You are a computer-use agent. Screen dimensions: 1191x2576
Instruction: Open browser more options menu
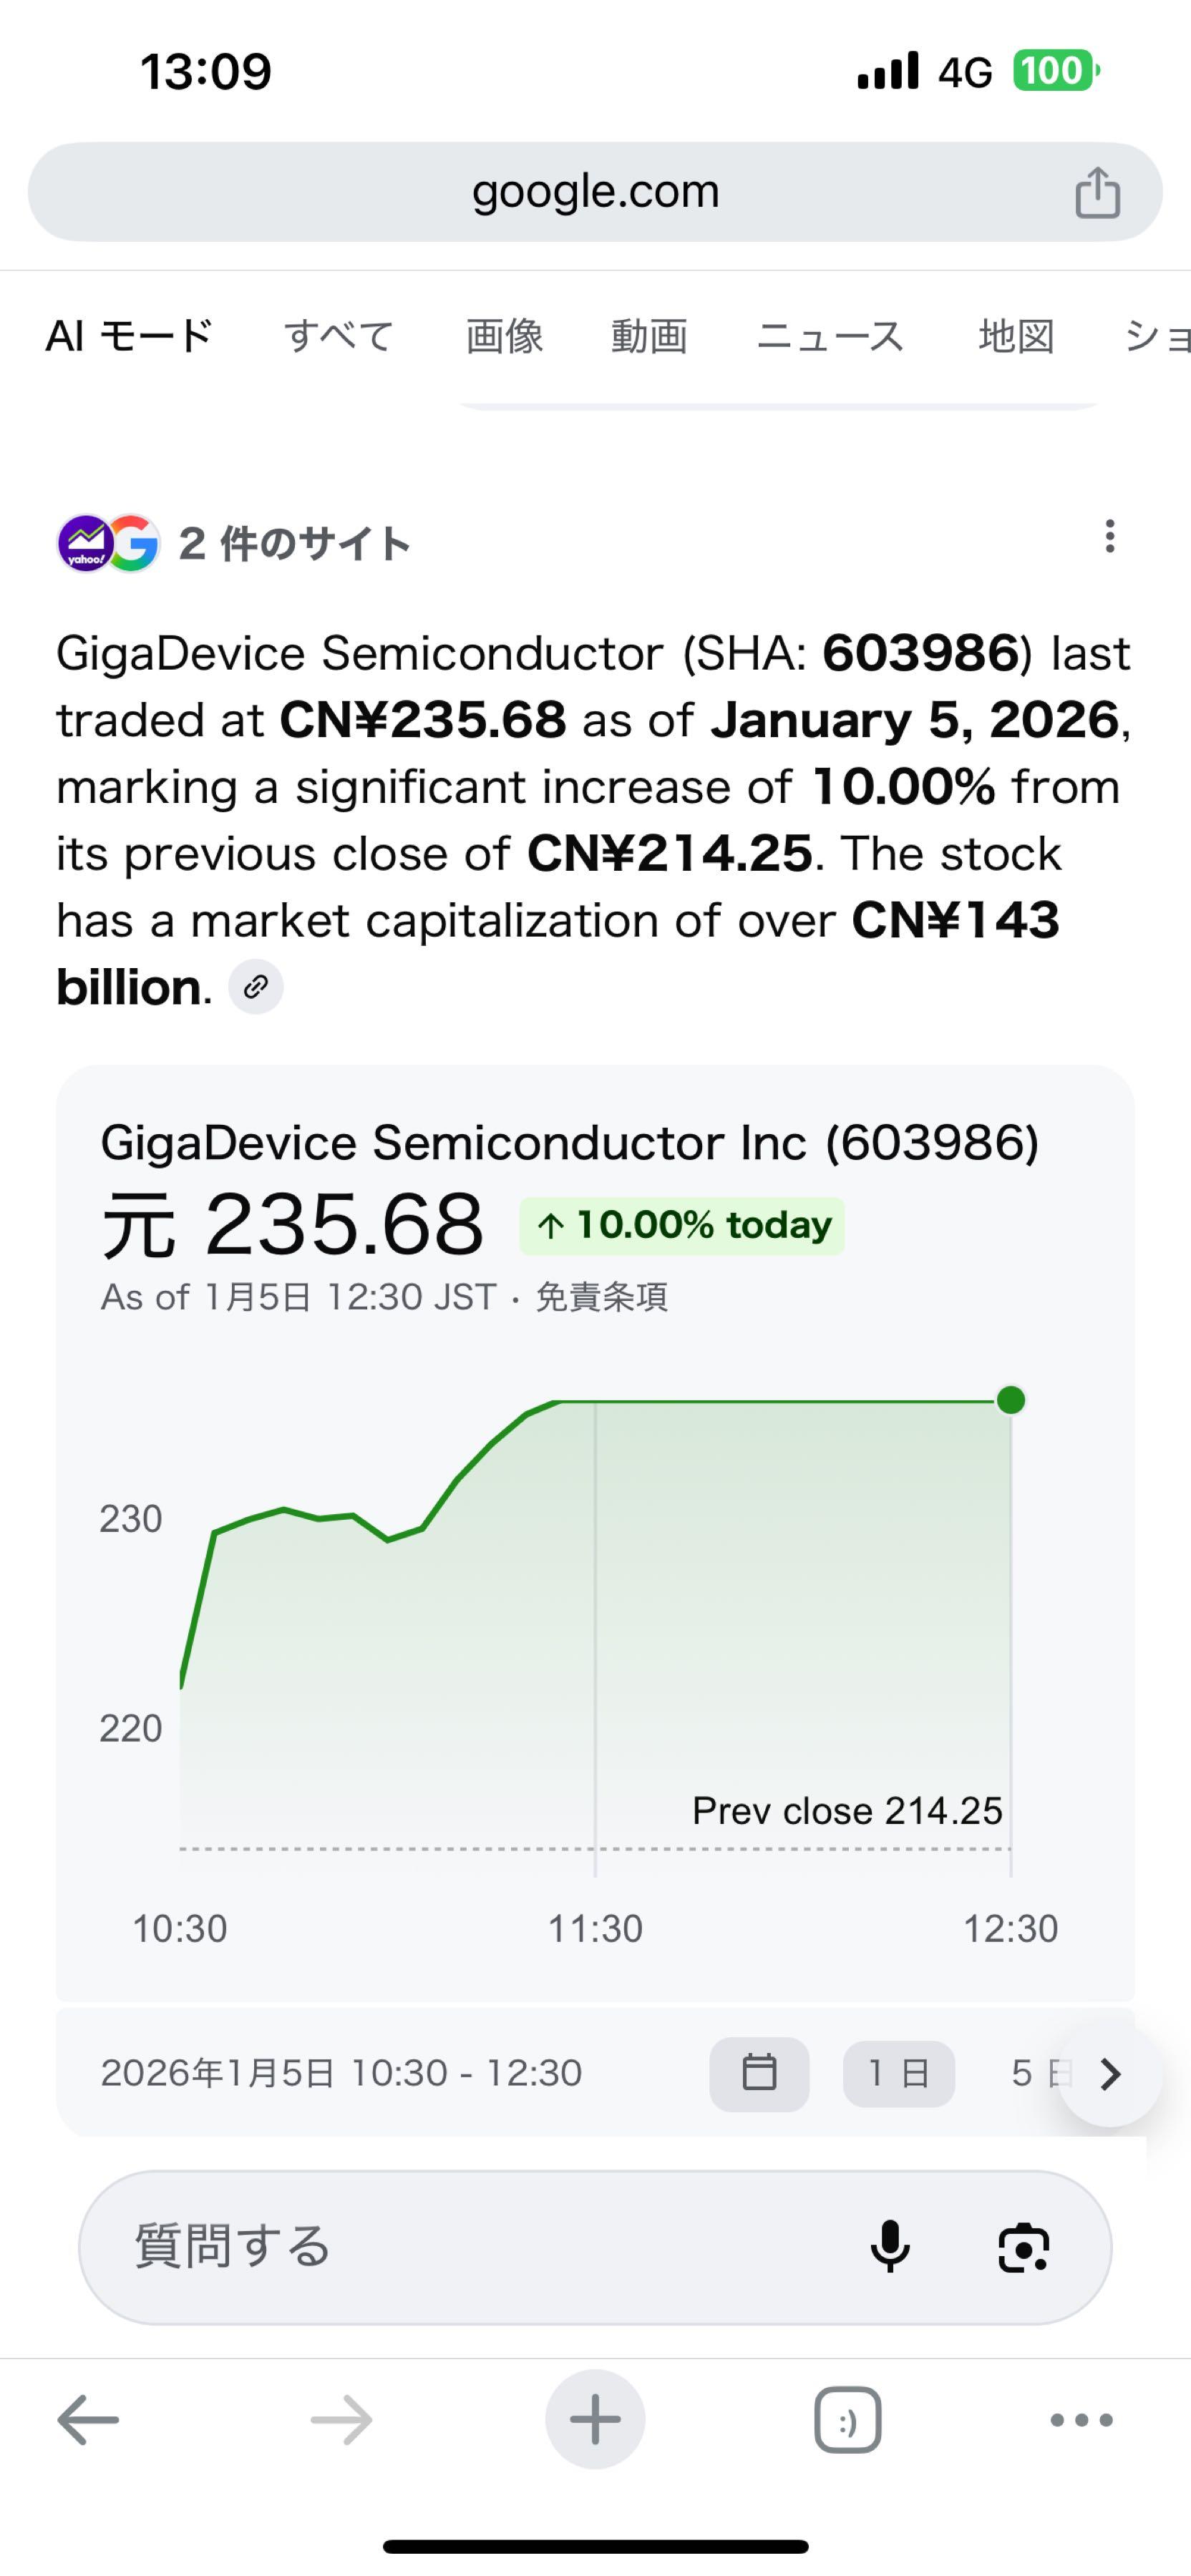click(x=1081, y=2420)
